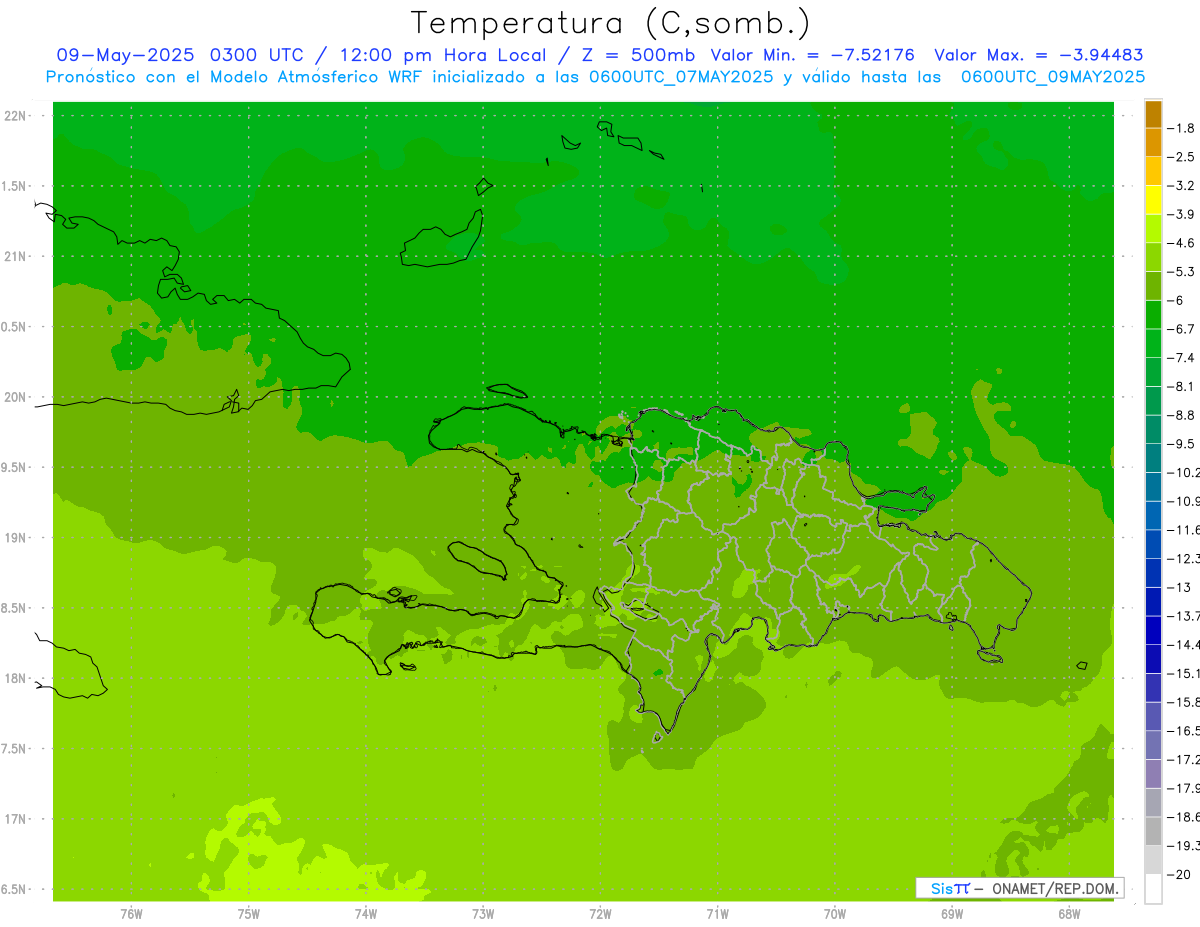Click the '-11.6' color bar value

(x=1184, y=530)
